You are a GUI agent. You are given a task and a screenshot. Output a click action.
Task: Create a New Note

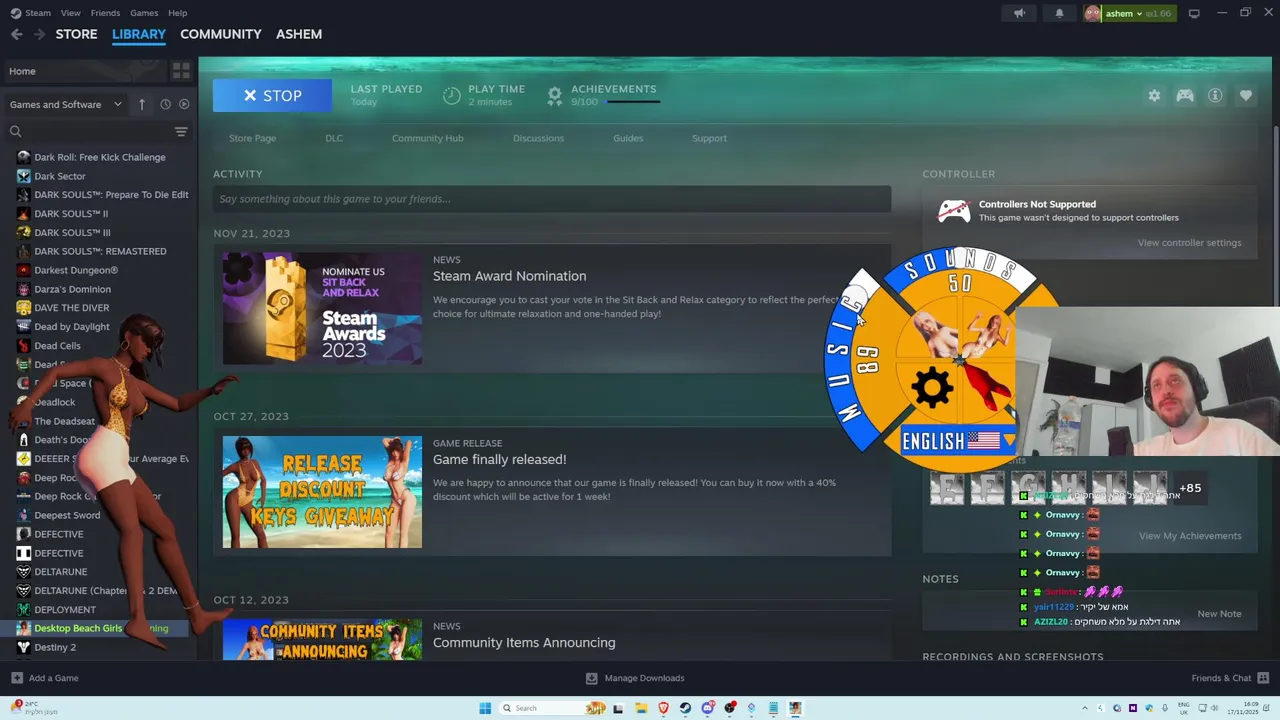[x=1219, y=613]
